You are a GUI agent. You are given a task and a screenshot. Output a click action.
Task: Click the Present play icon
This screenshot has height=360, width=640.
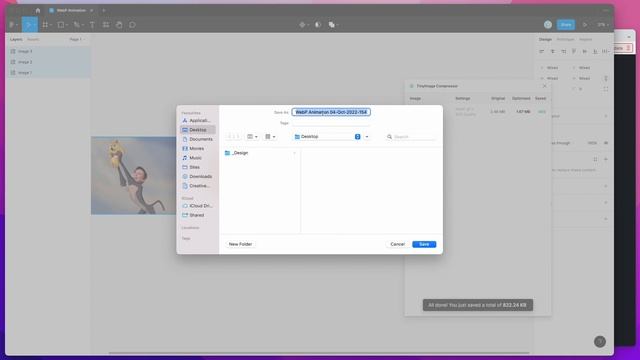pos(585,25)
